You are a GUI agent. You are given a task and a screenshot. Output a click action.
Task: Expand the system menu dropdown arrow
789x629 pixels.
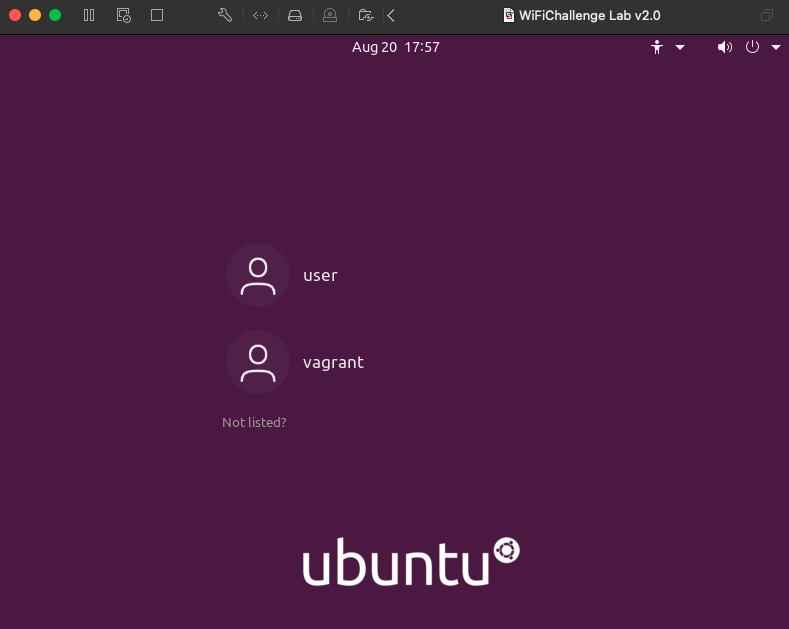tap(776, 47)
